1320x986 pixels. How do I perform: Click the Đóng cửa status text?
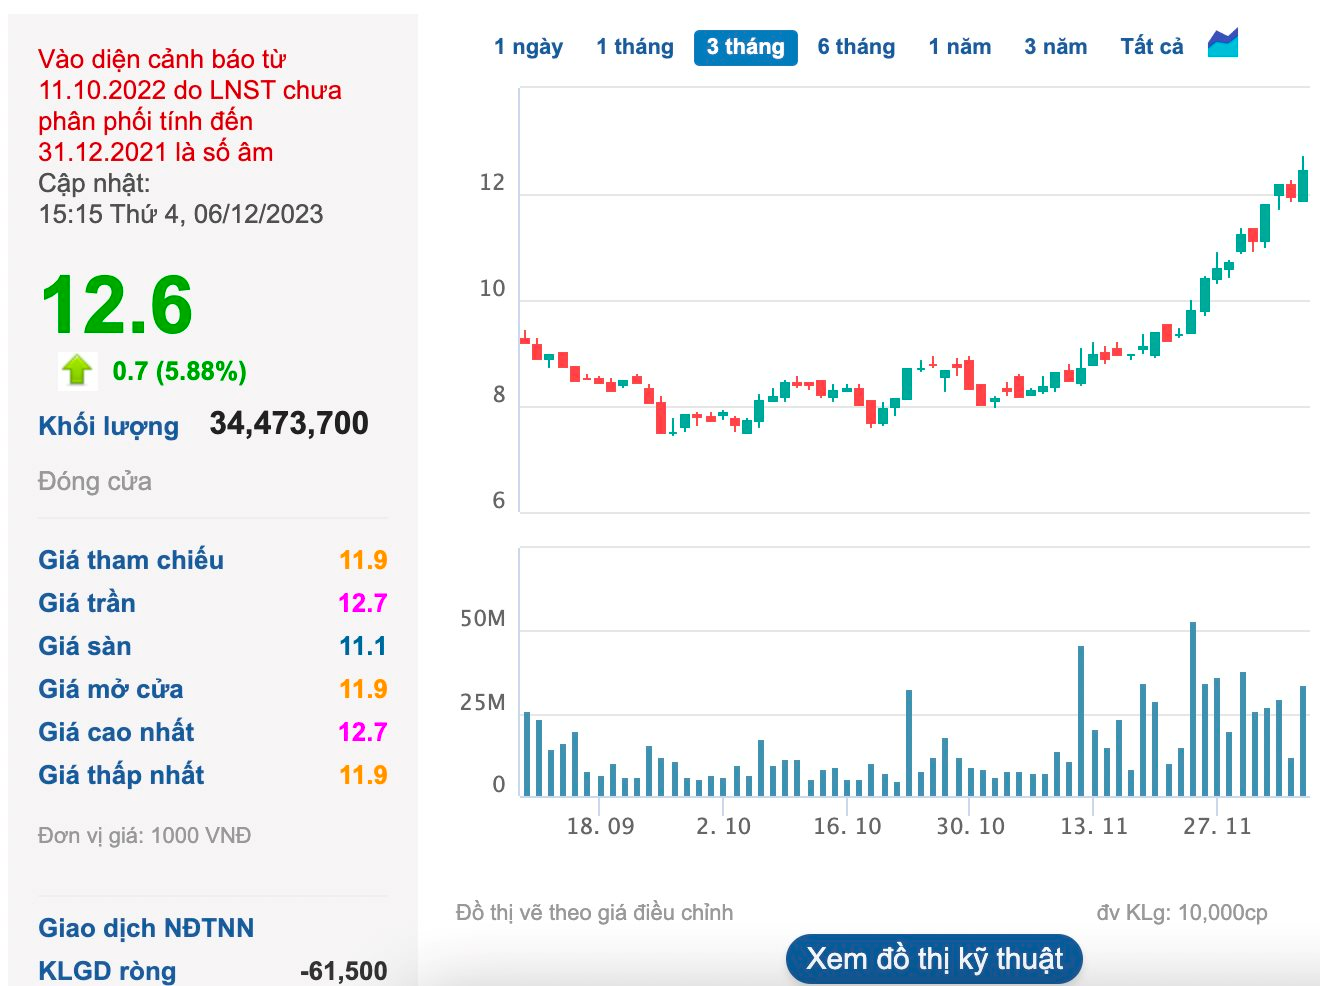coord(95,481)
